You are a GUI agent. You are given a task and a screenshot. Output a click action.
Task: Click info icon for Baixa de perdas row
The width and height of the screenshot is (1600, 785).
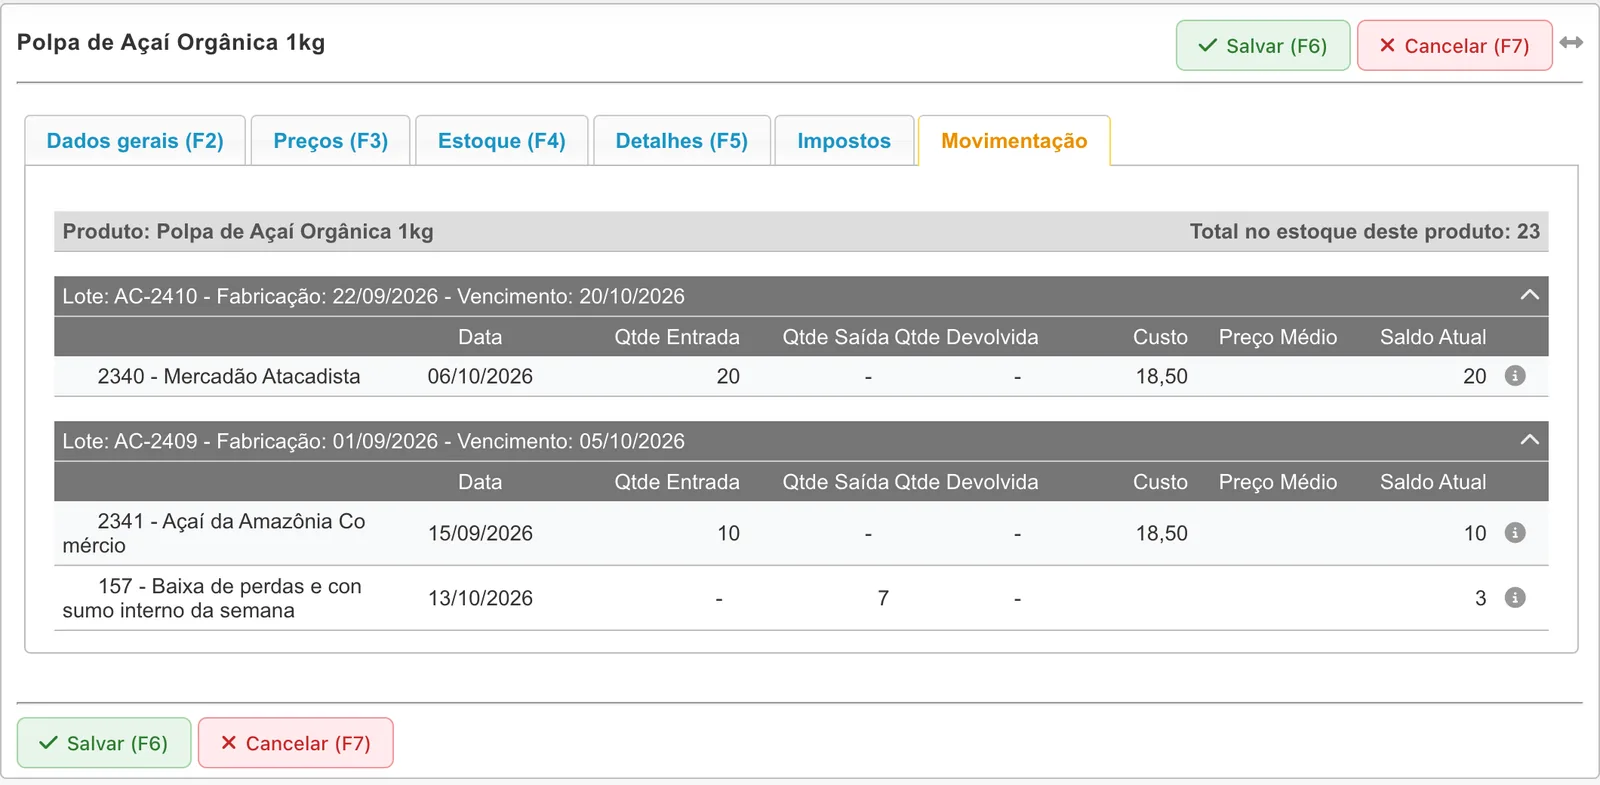[x=1515, y=598]
